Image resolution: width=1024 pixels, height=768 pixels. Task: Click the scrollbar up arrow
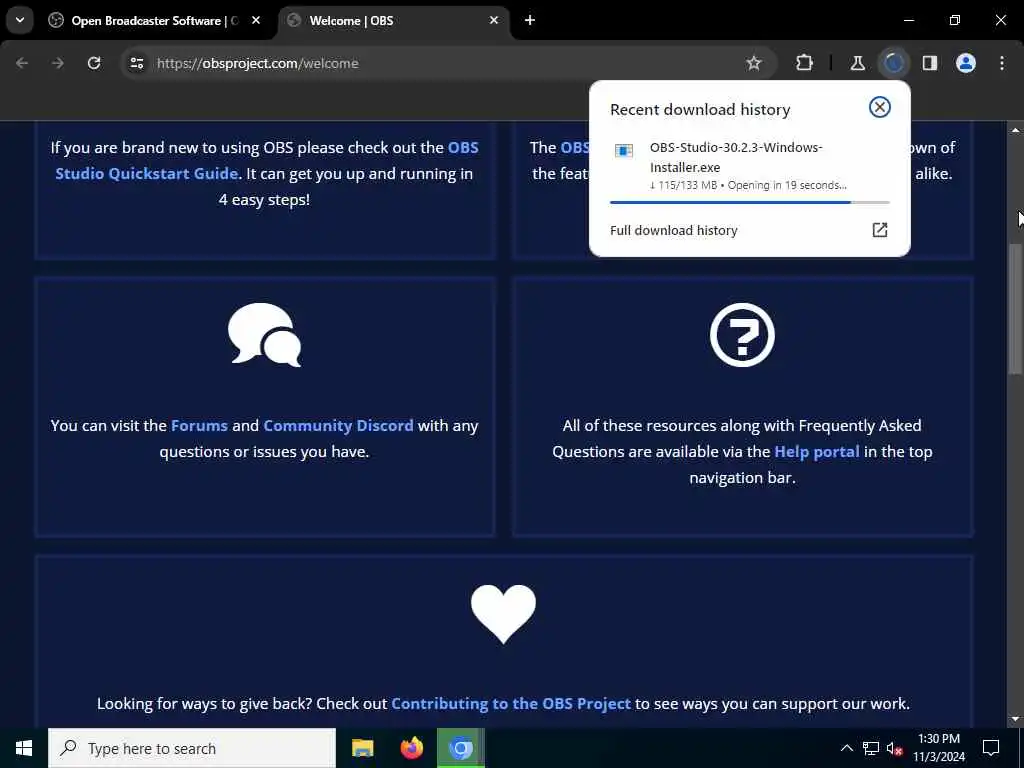1016,130
